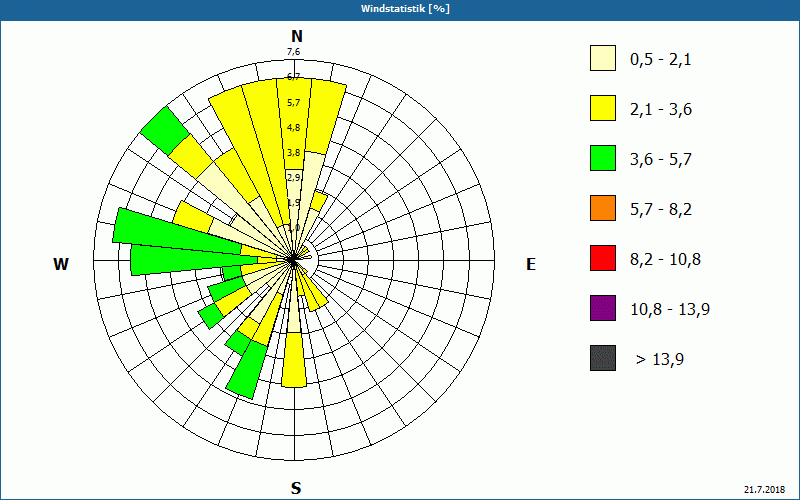Click the 3,8 axis scale value

pos(293,153)
